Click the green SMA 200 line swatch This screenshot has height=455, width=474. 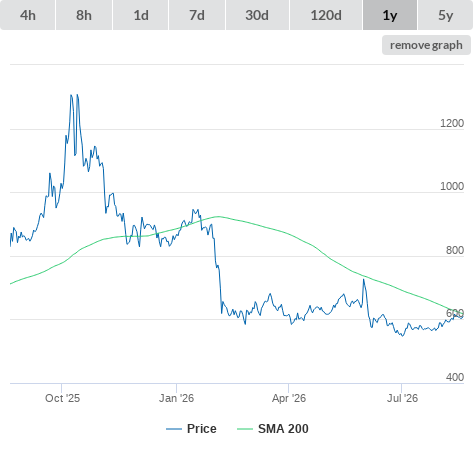tap(245, 429)
